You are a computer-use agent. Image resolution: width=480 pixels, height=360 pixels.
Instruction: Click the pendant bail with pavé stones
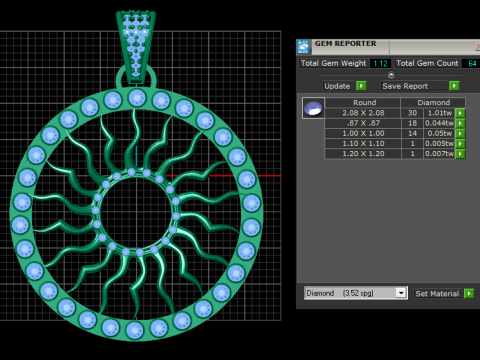pos(136,47)
